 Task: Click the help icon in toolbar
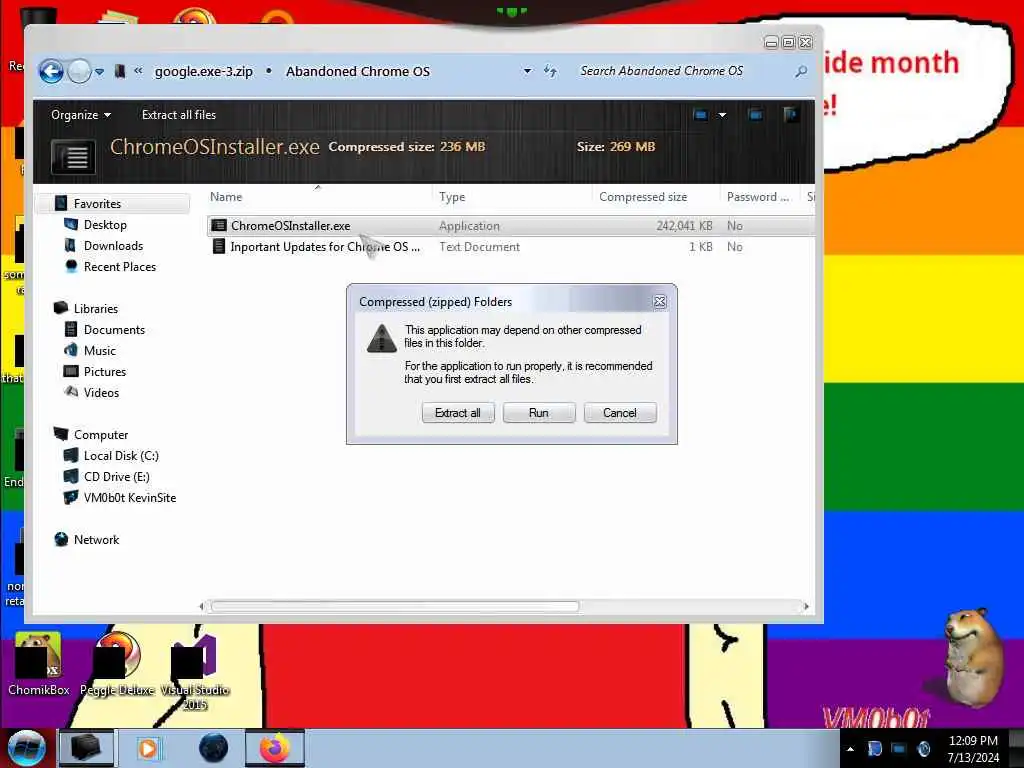[791, 115]
